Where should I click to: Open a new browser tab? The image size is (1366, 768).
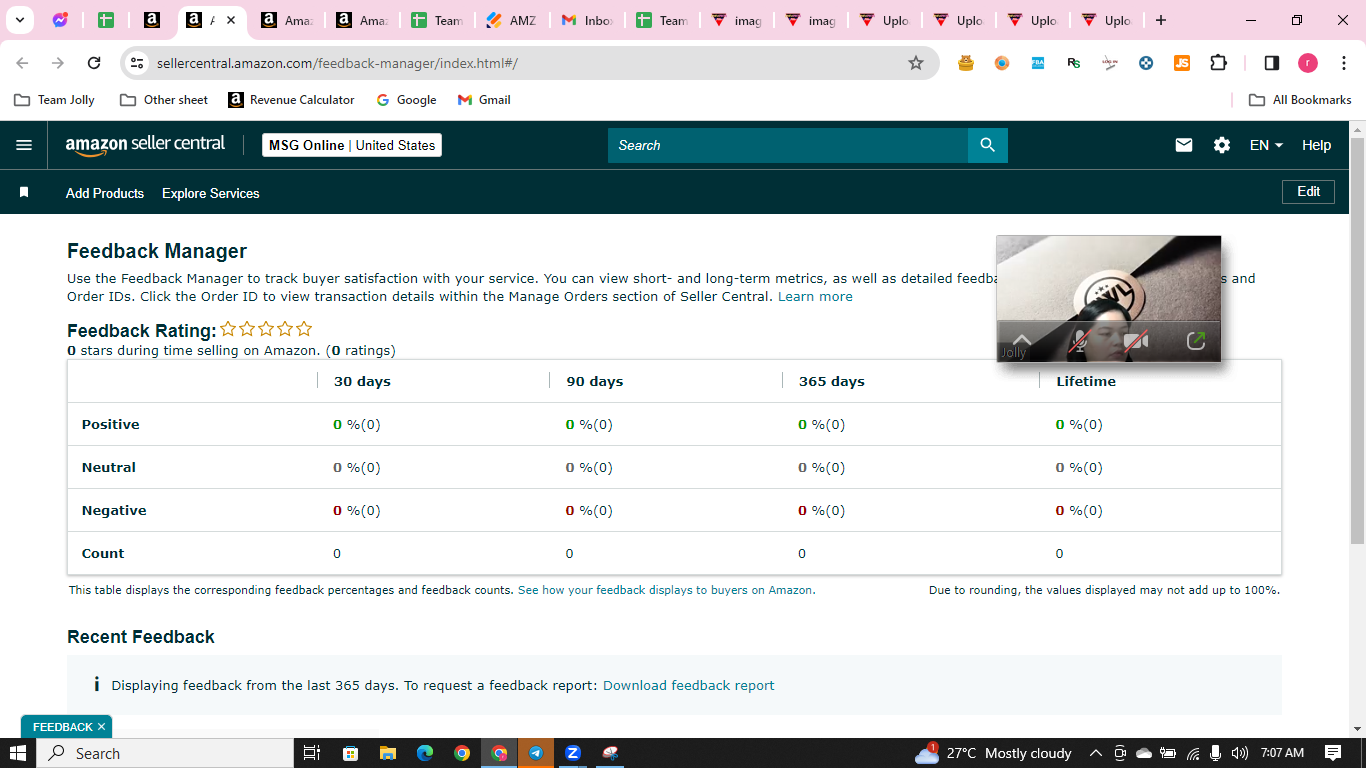(1161, 20)
